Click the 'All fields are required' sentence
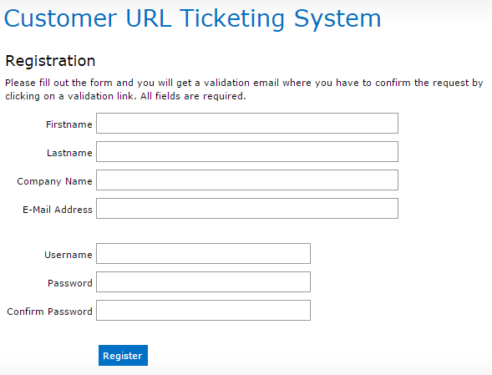 click(x=193, y=96)
